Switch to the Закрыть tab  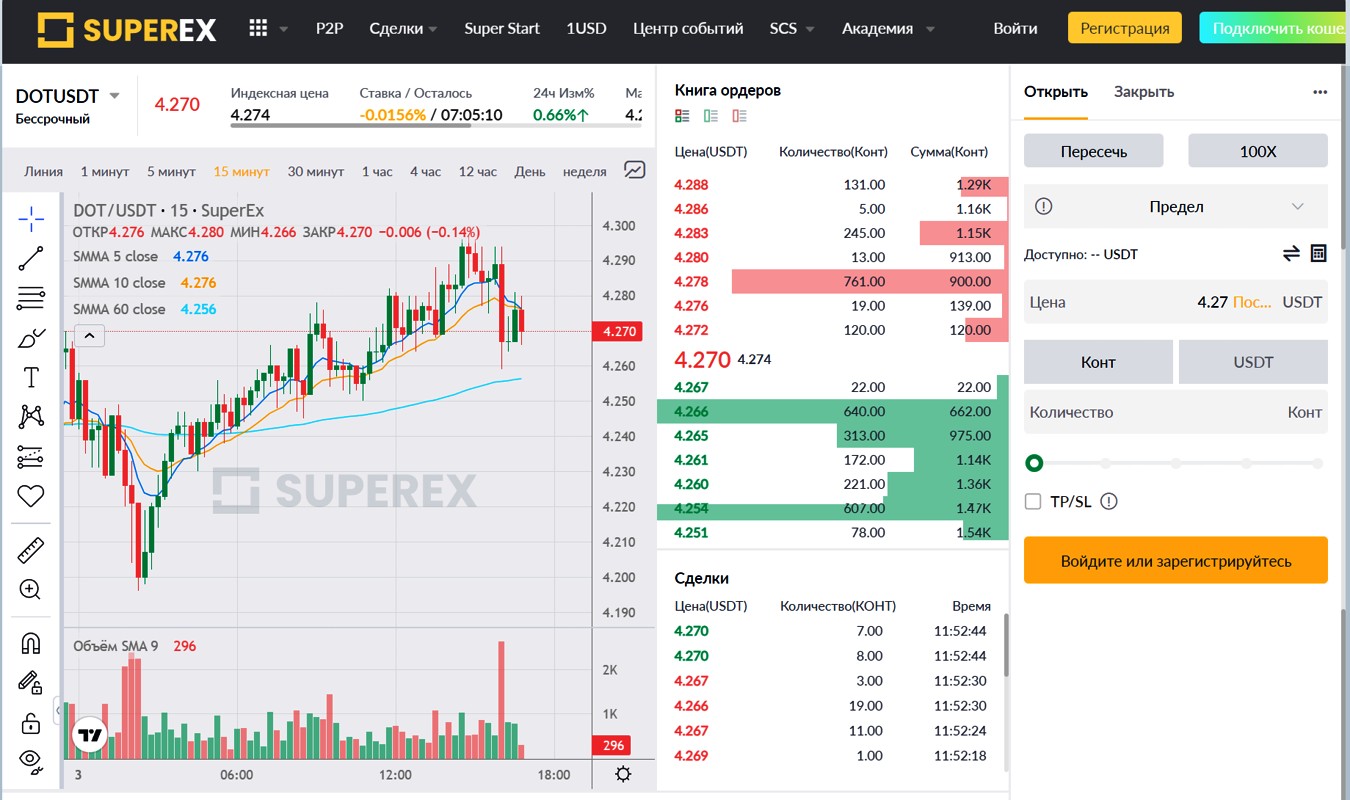[1144, 92]
